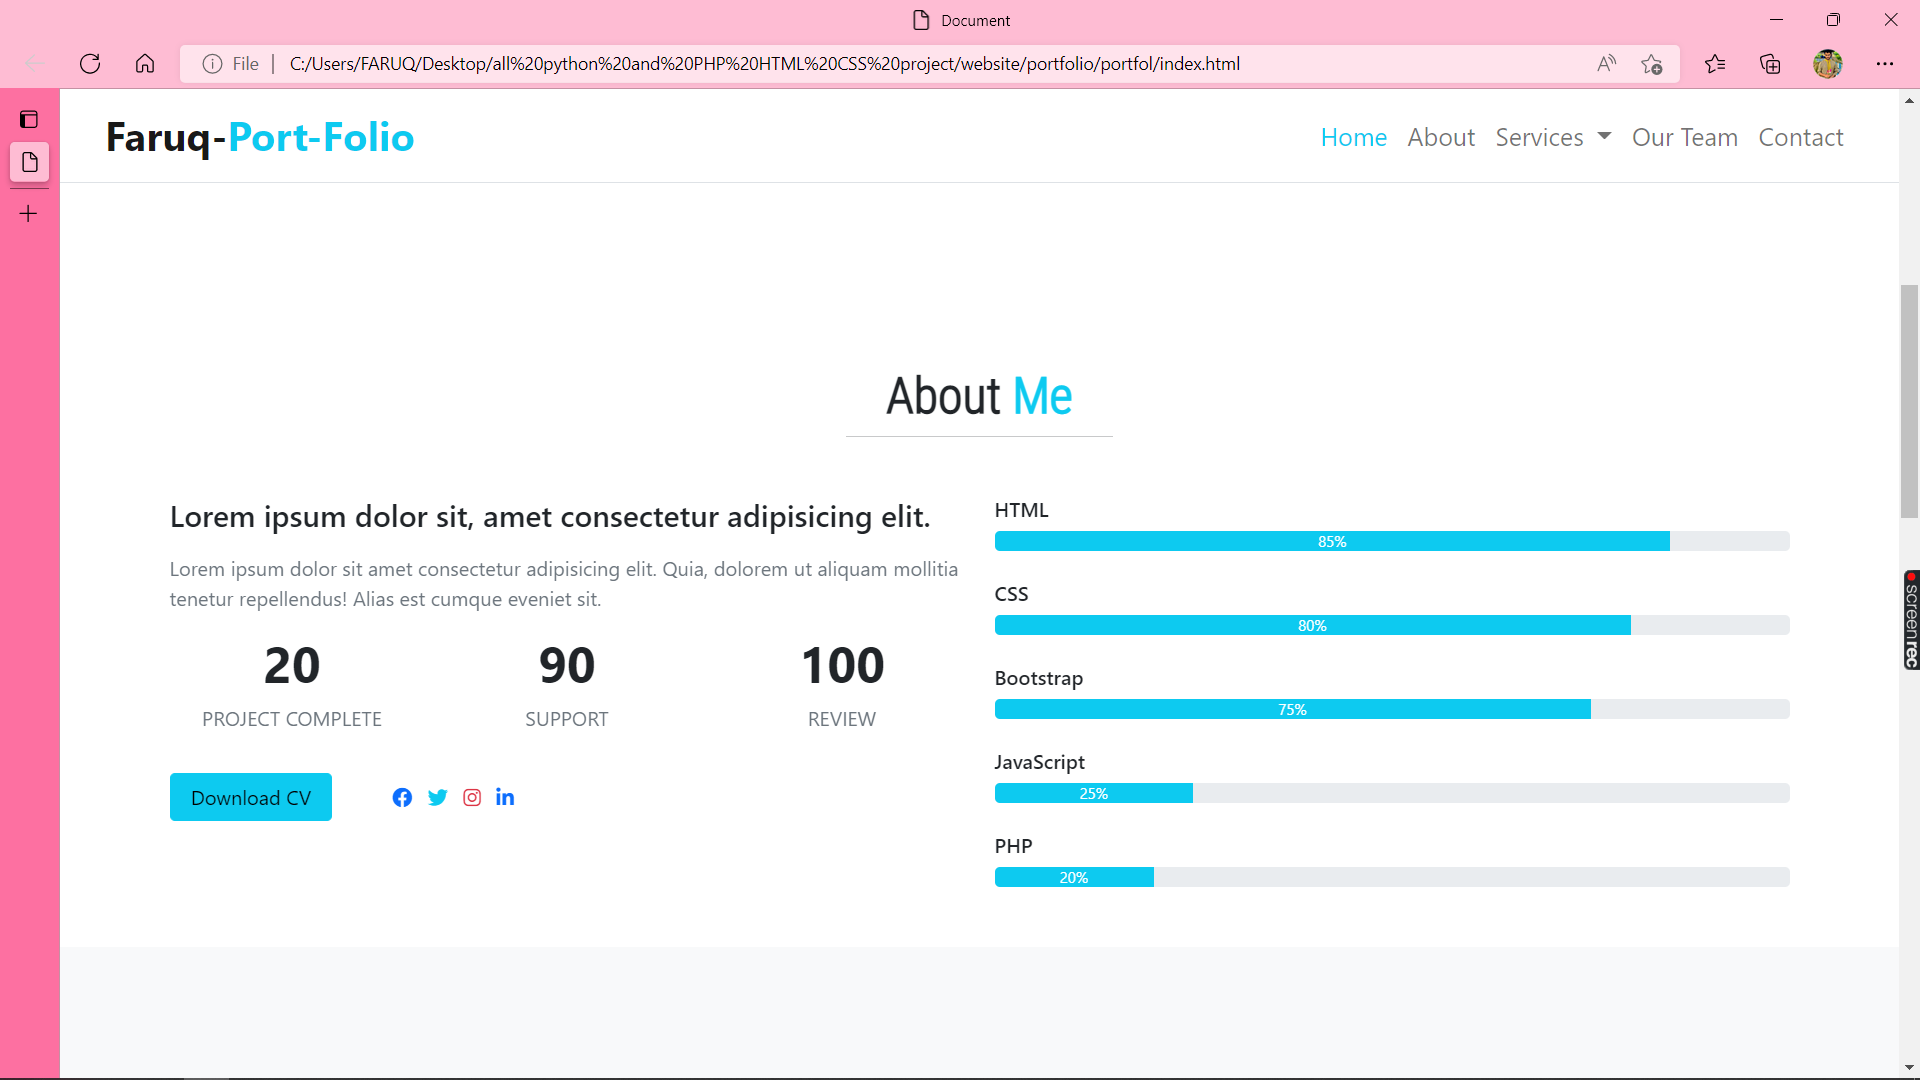Click the Download CV button
The height and width of the screenshot is (1080, 1920).
[250, 797]
